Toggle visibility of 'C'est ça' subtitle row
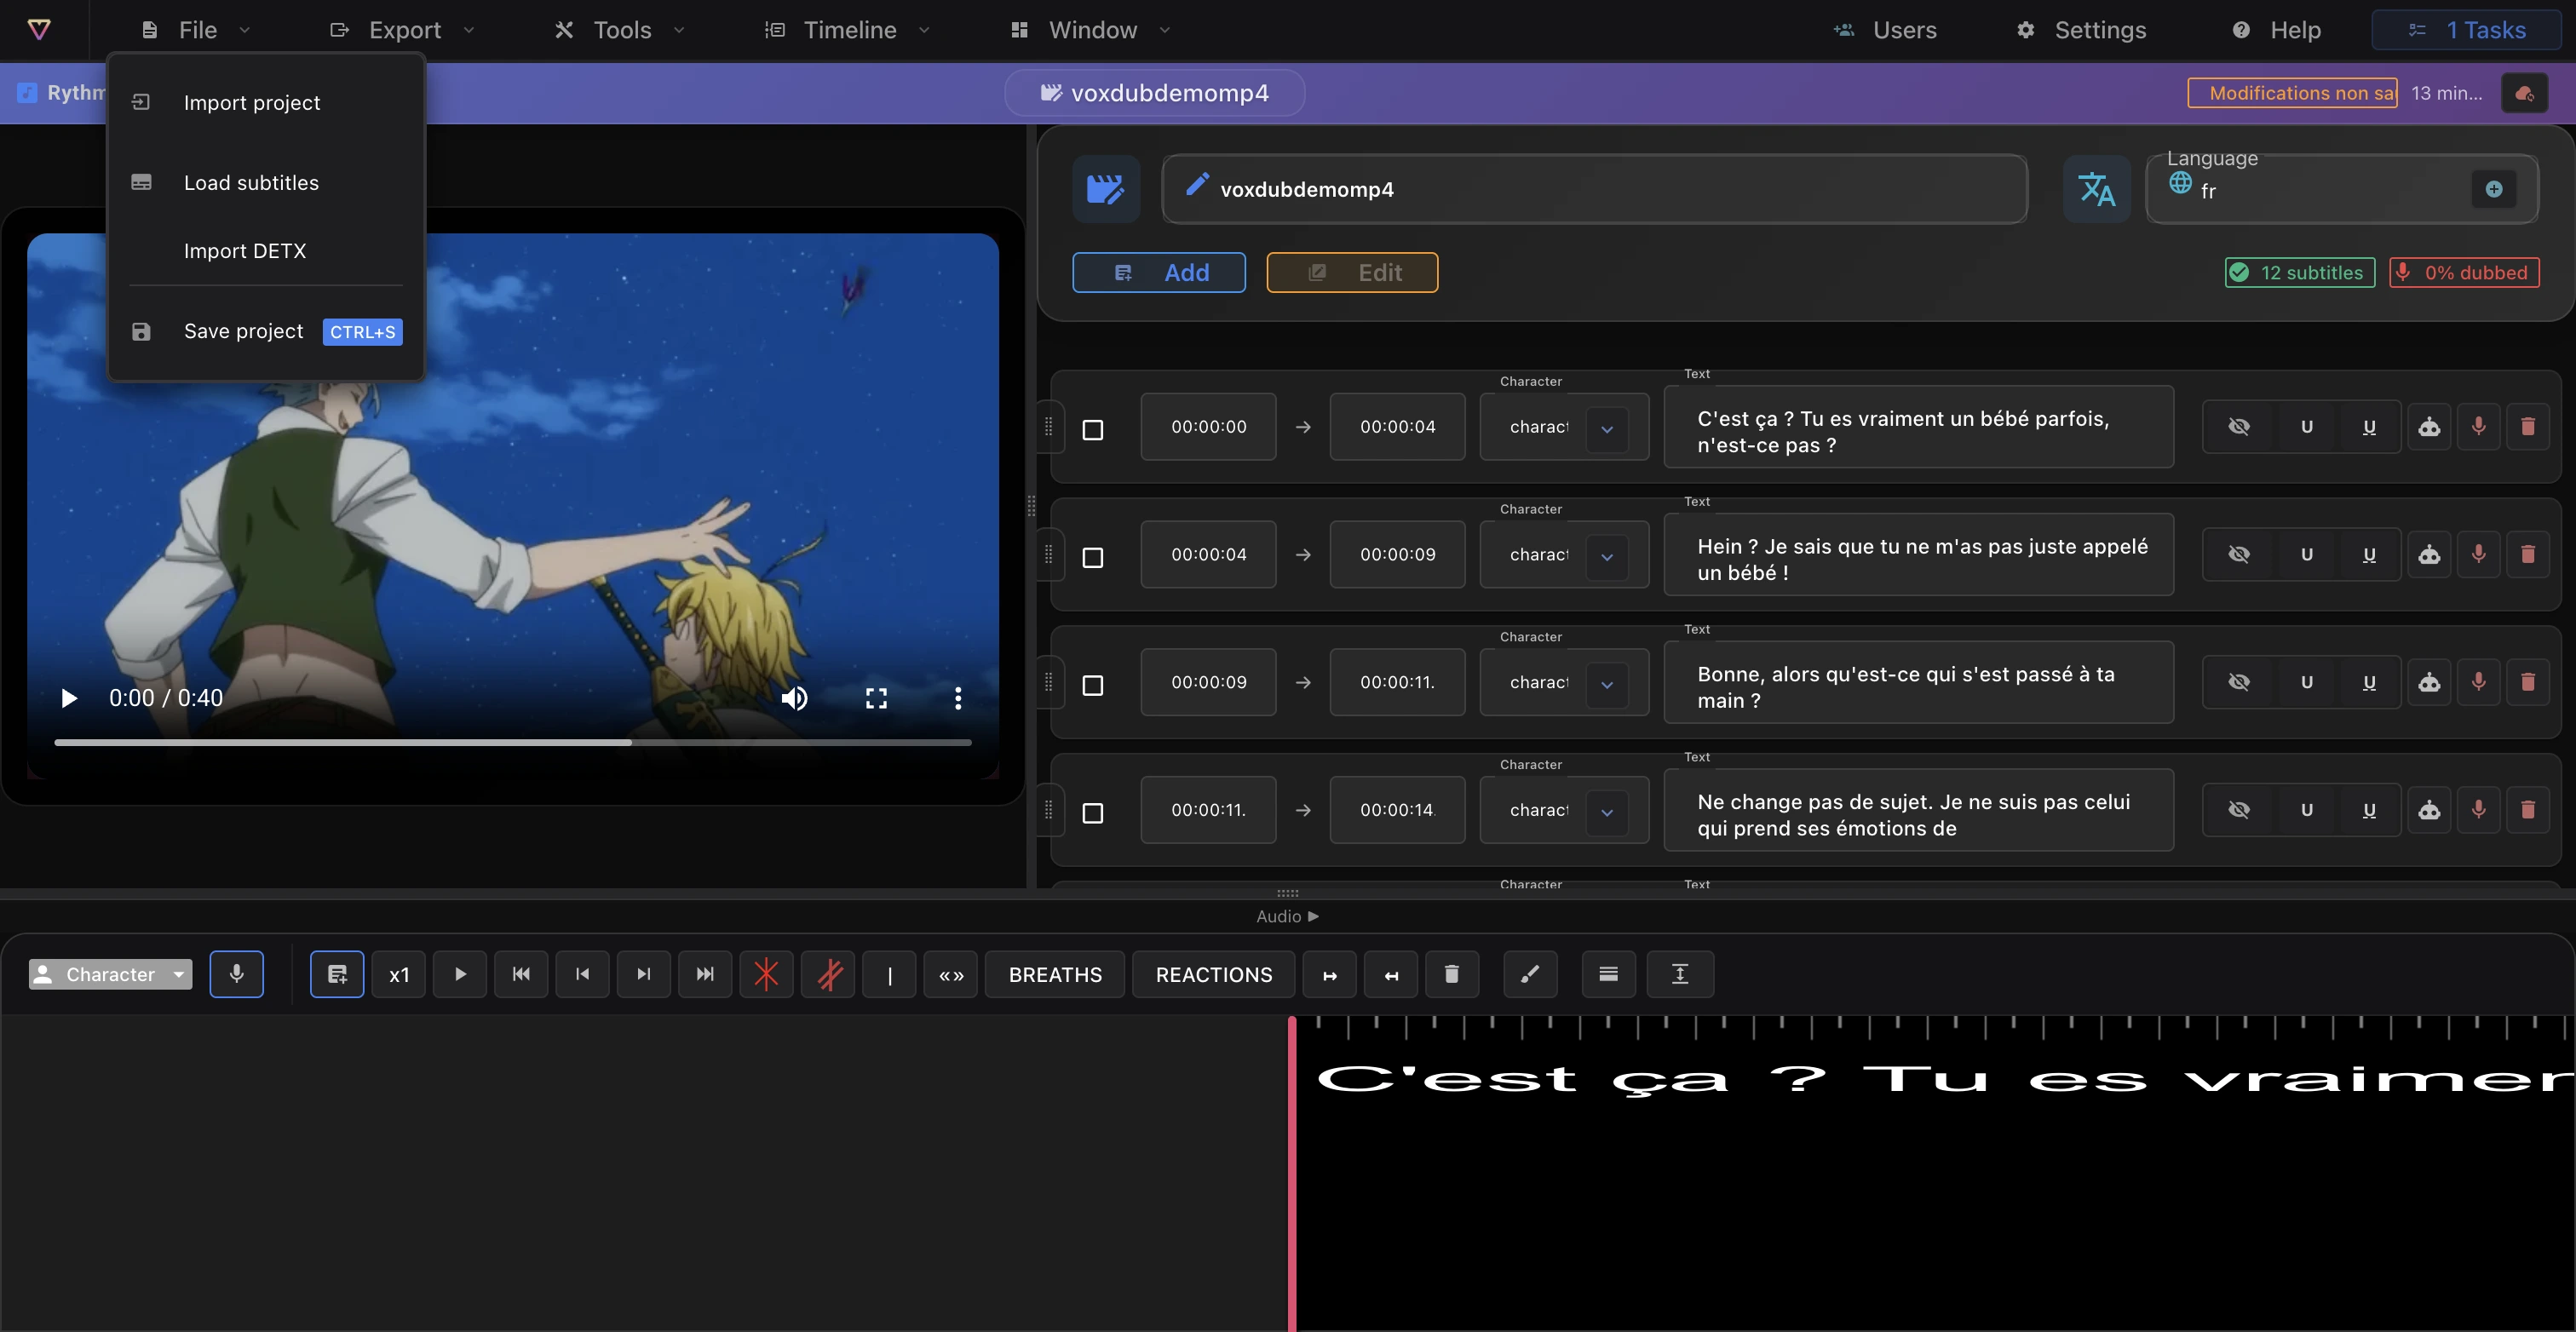The image size is (2576, 1332). coord(2239,427)
